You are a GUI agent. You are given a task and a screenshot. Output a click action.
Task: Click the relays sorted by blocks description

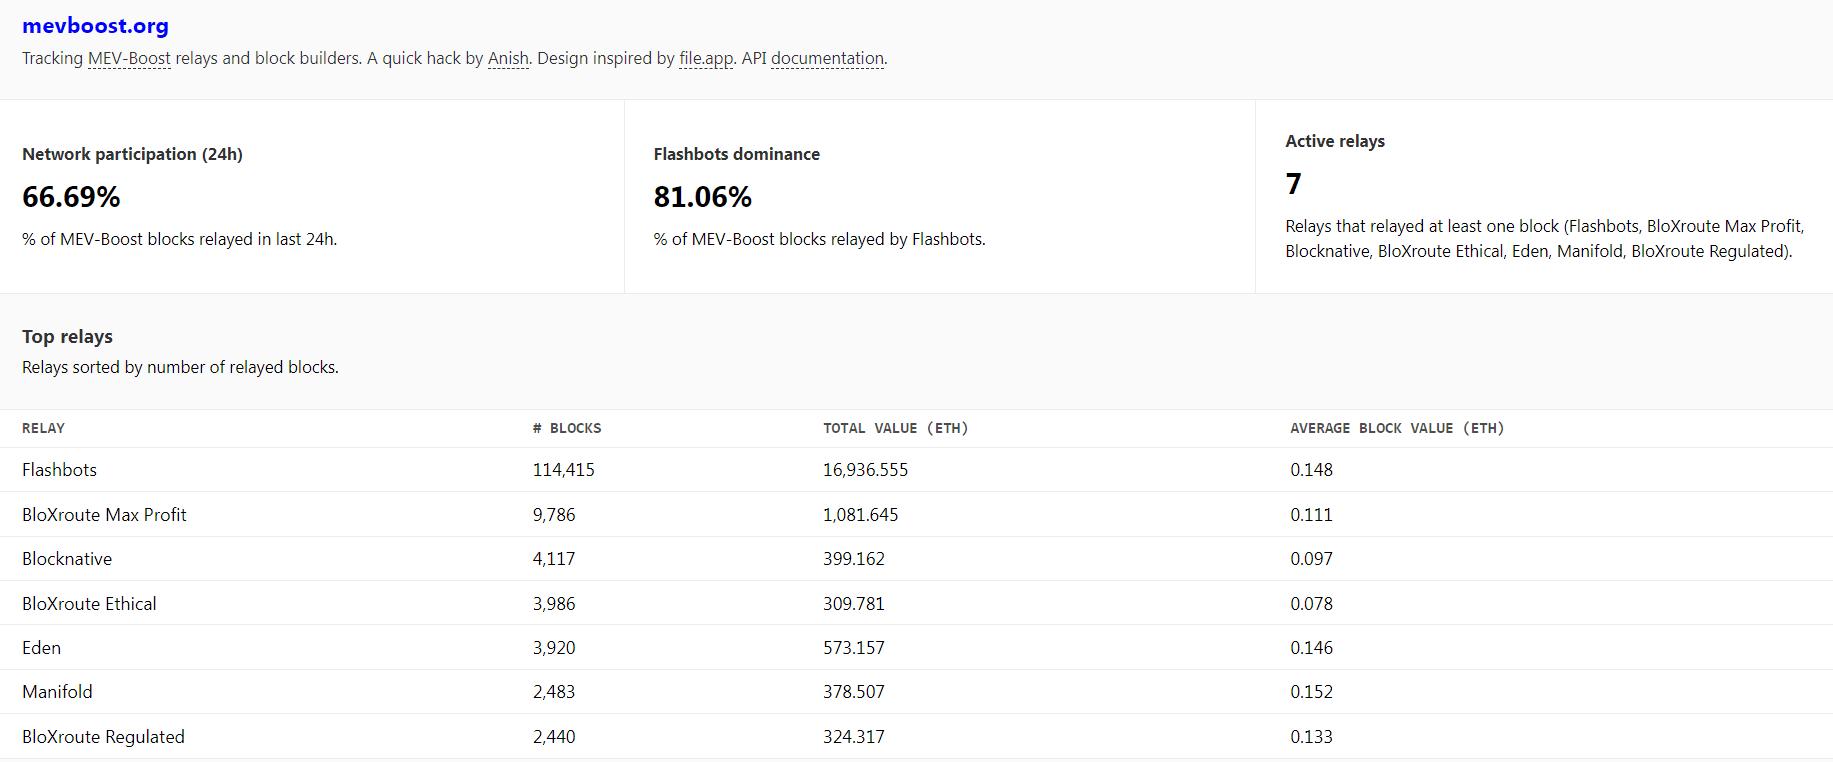point(180,368)
